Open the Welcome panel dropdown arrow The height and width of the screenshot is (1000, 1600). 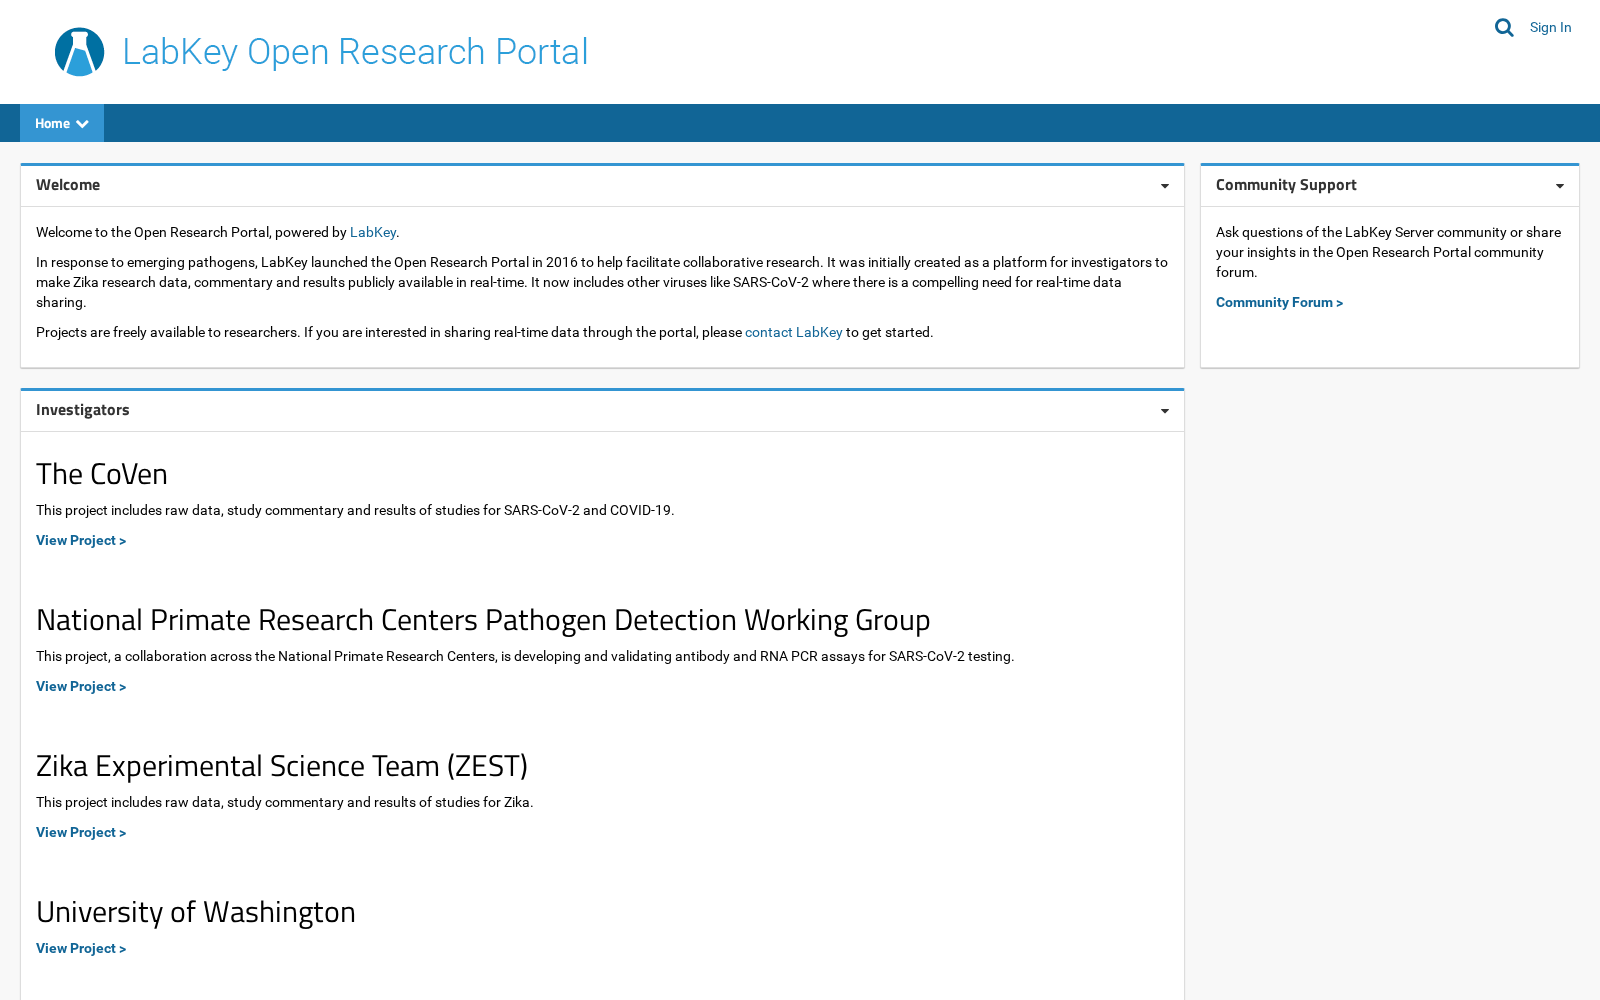pyautogui.click(x=1164, y=186)
